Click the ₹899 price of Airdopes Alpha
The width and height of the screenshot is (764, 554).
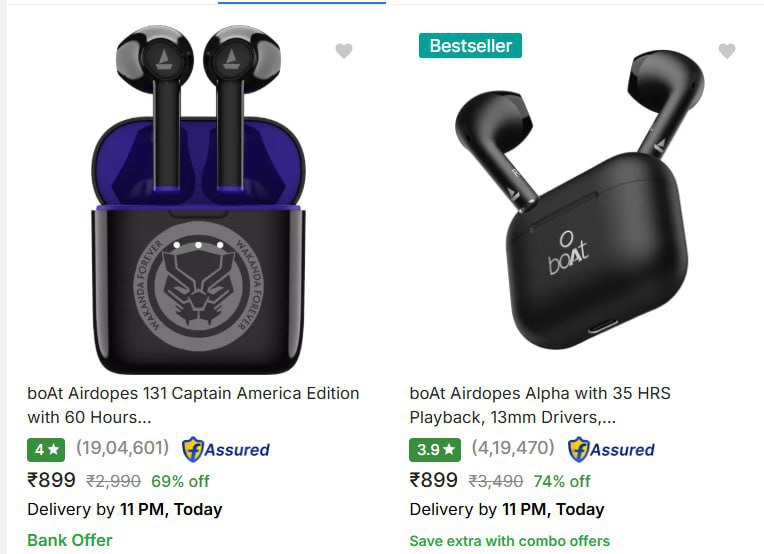click(434, 480)
